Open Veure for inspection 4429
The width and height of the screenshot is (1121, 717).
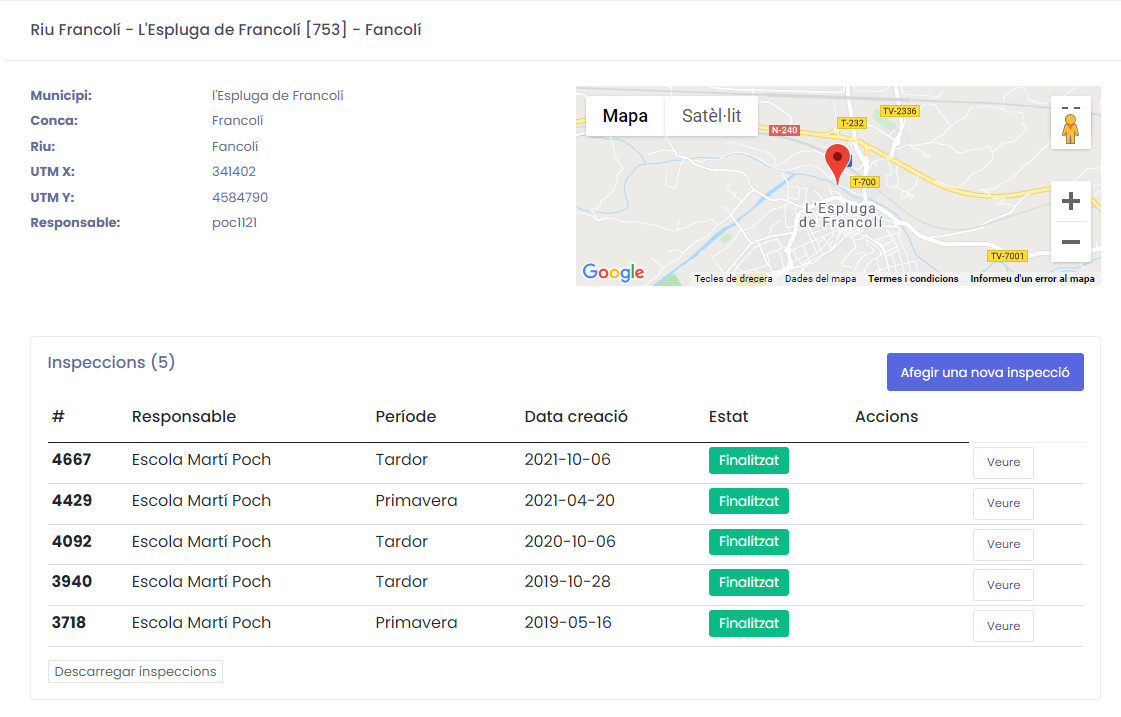1003,504
